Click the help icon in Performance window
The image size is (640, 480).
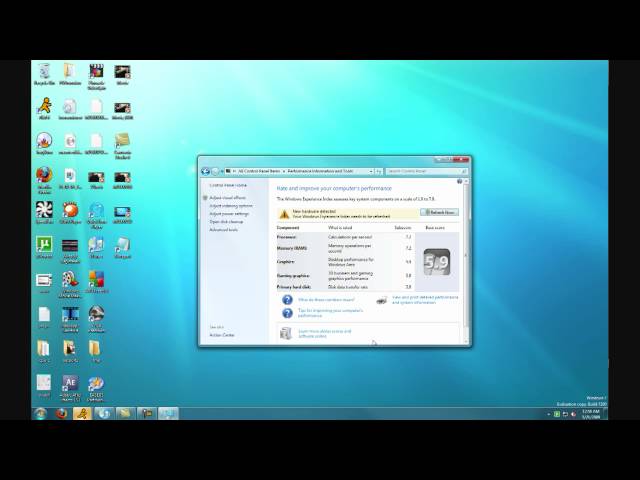[460, 181]
